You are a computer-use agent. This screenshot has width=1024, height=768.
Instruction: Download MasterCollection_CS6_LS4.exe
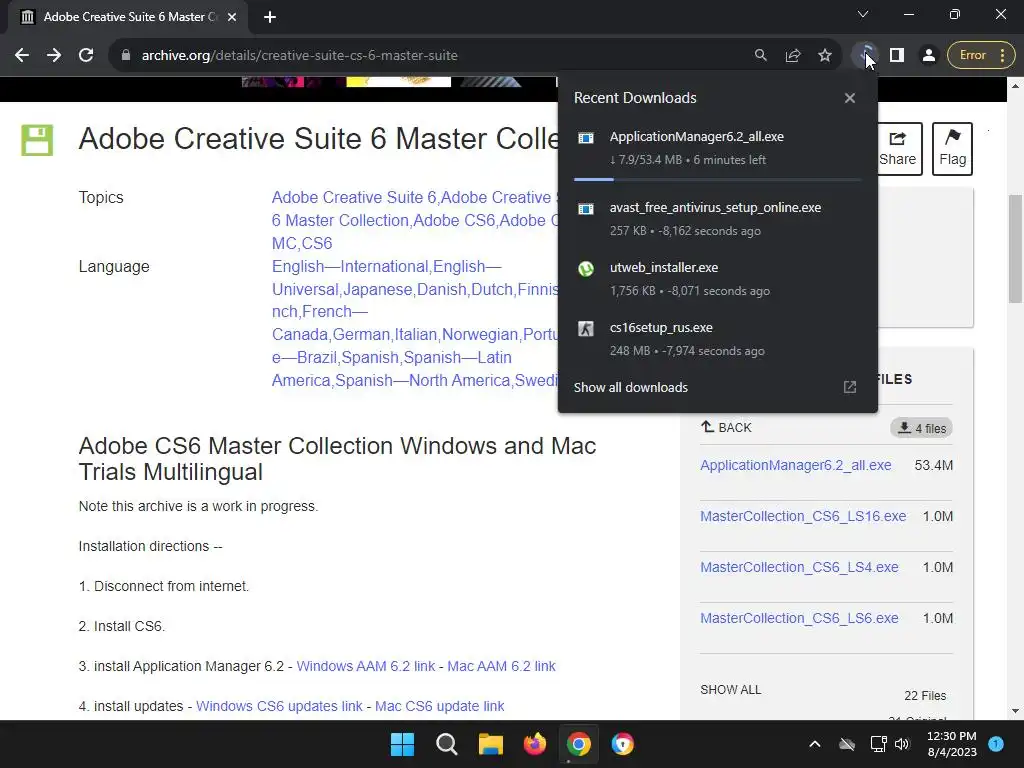[799, 567]
